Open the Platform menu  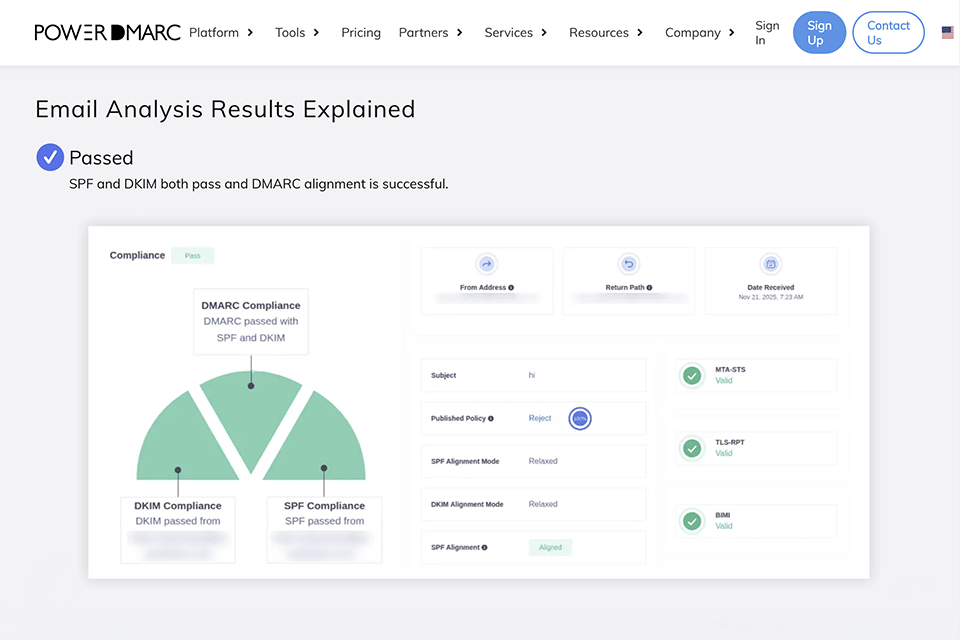click(214, 32)
